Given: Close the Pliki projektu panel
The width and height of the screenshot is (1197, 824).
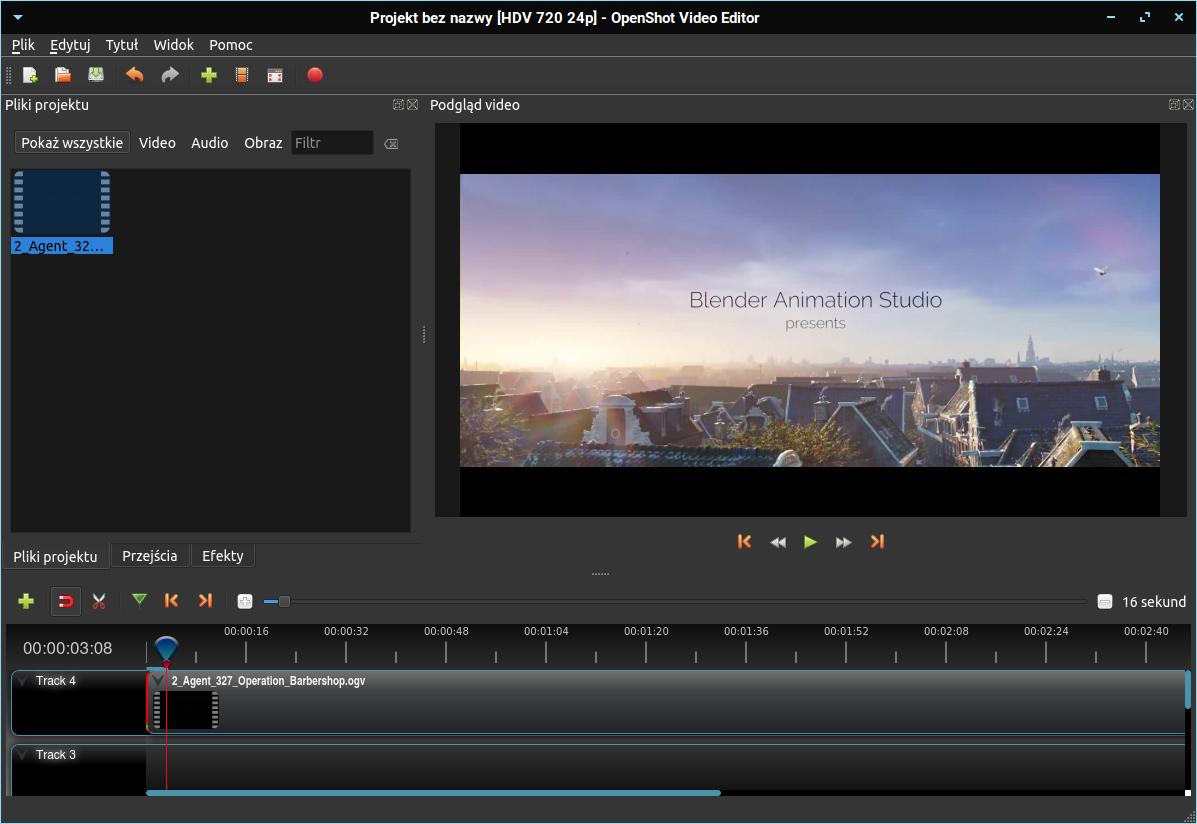Looking at the screenshot, I should pyautogui.click(x=412, y=105).
